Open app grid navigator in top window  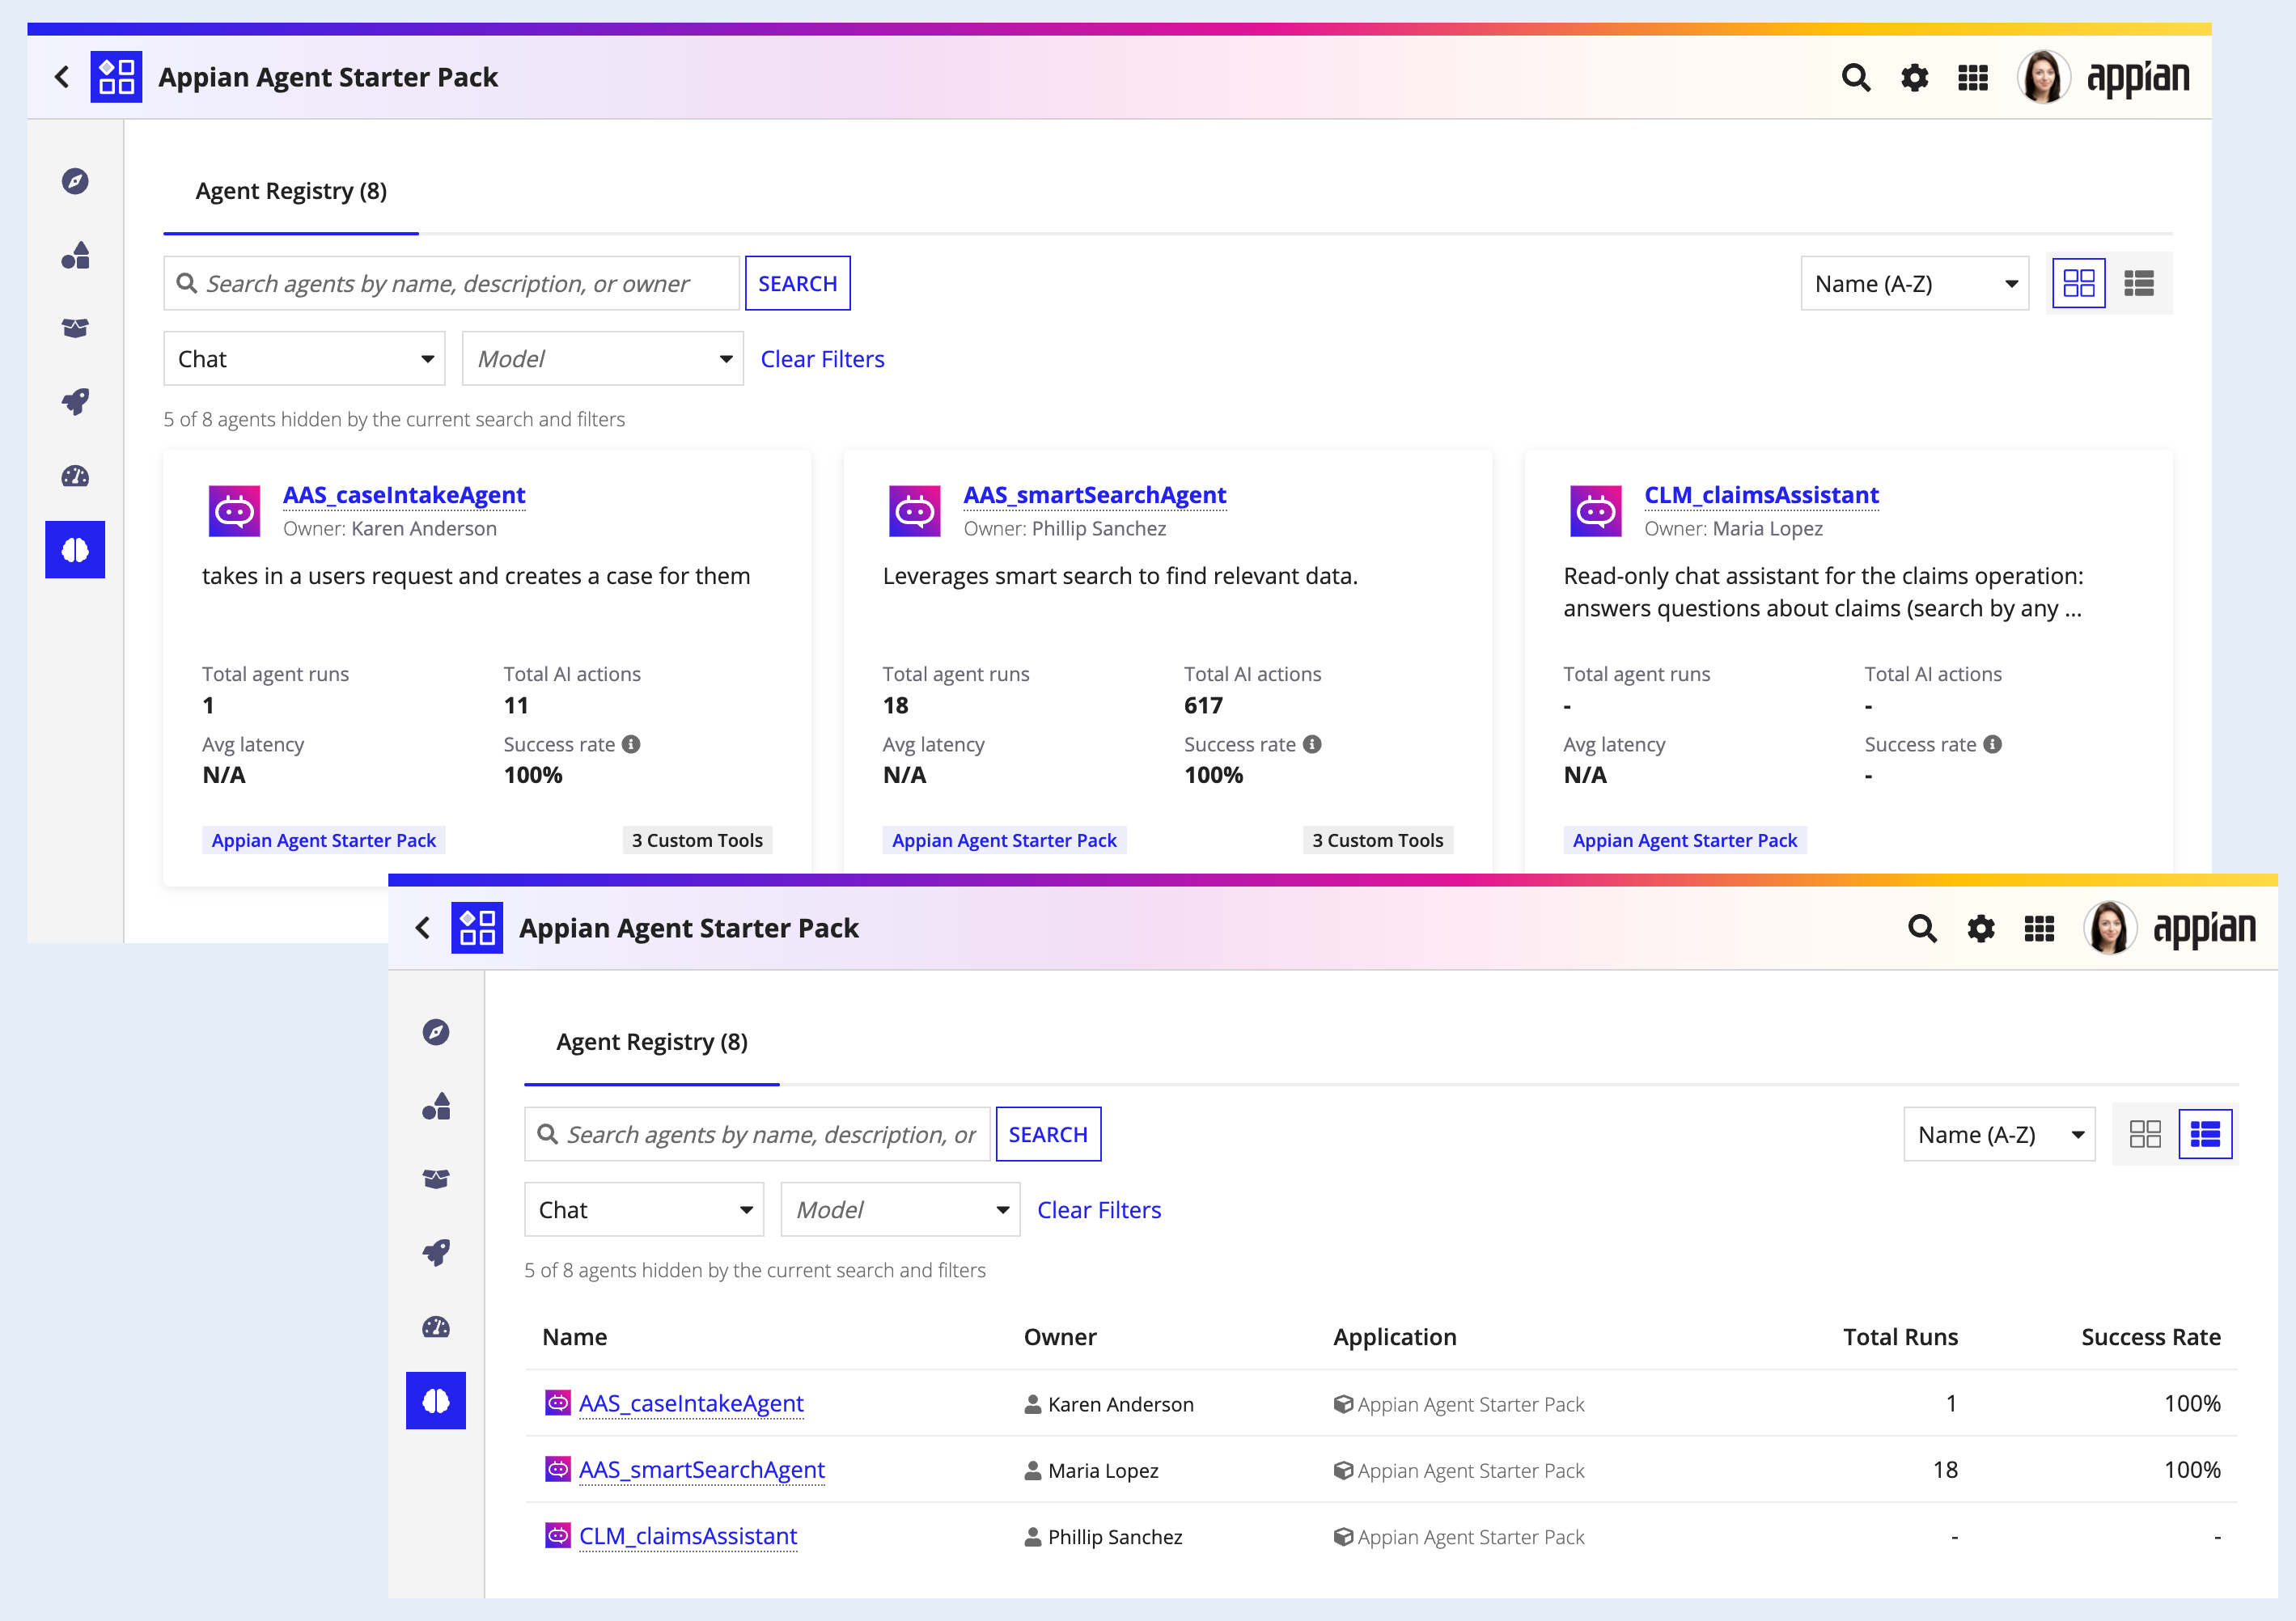[1972, 77]
